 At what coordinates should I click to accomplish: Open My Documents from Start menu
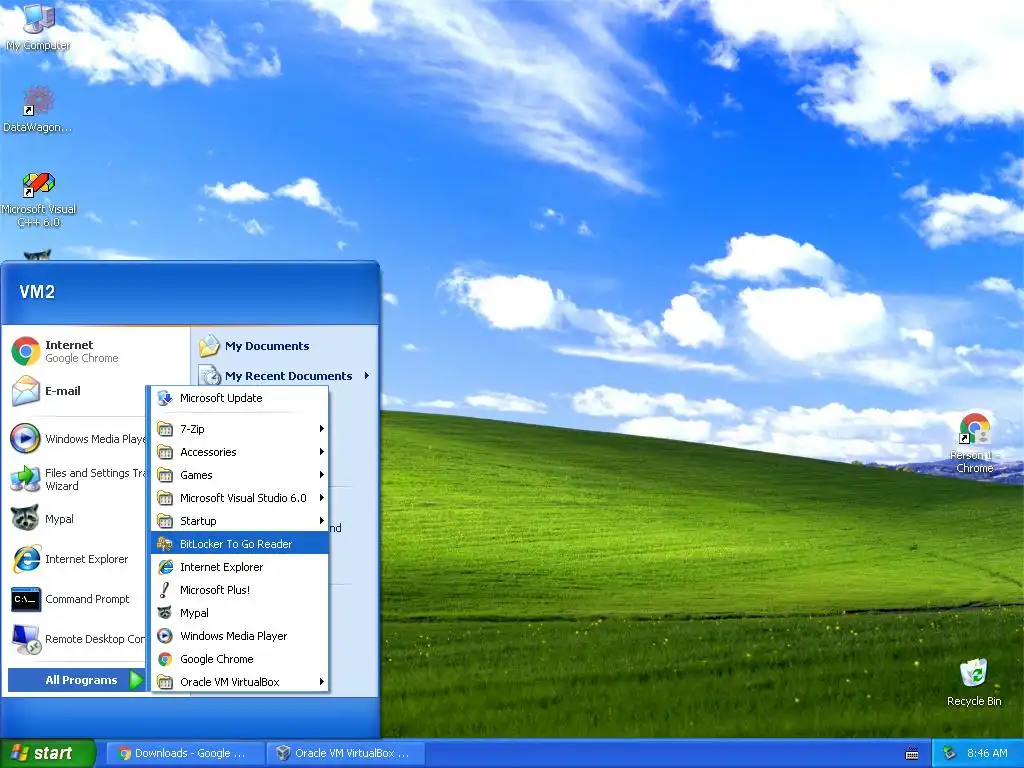285,345
